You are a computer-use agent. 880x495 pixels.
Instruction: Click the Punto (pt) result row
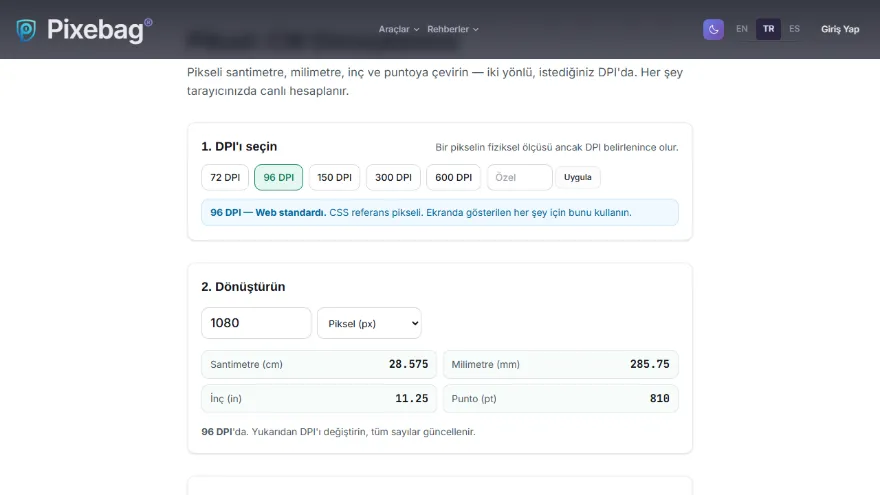point(561,398)
